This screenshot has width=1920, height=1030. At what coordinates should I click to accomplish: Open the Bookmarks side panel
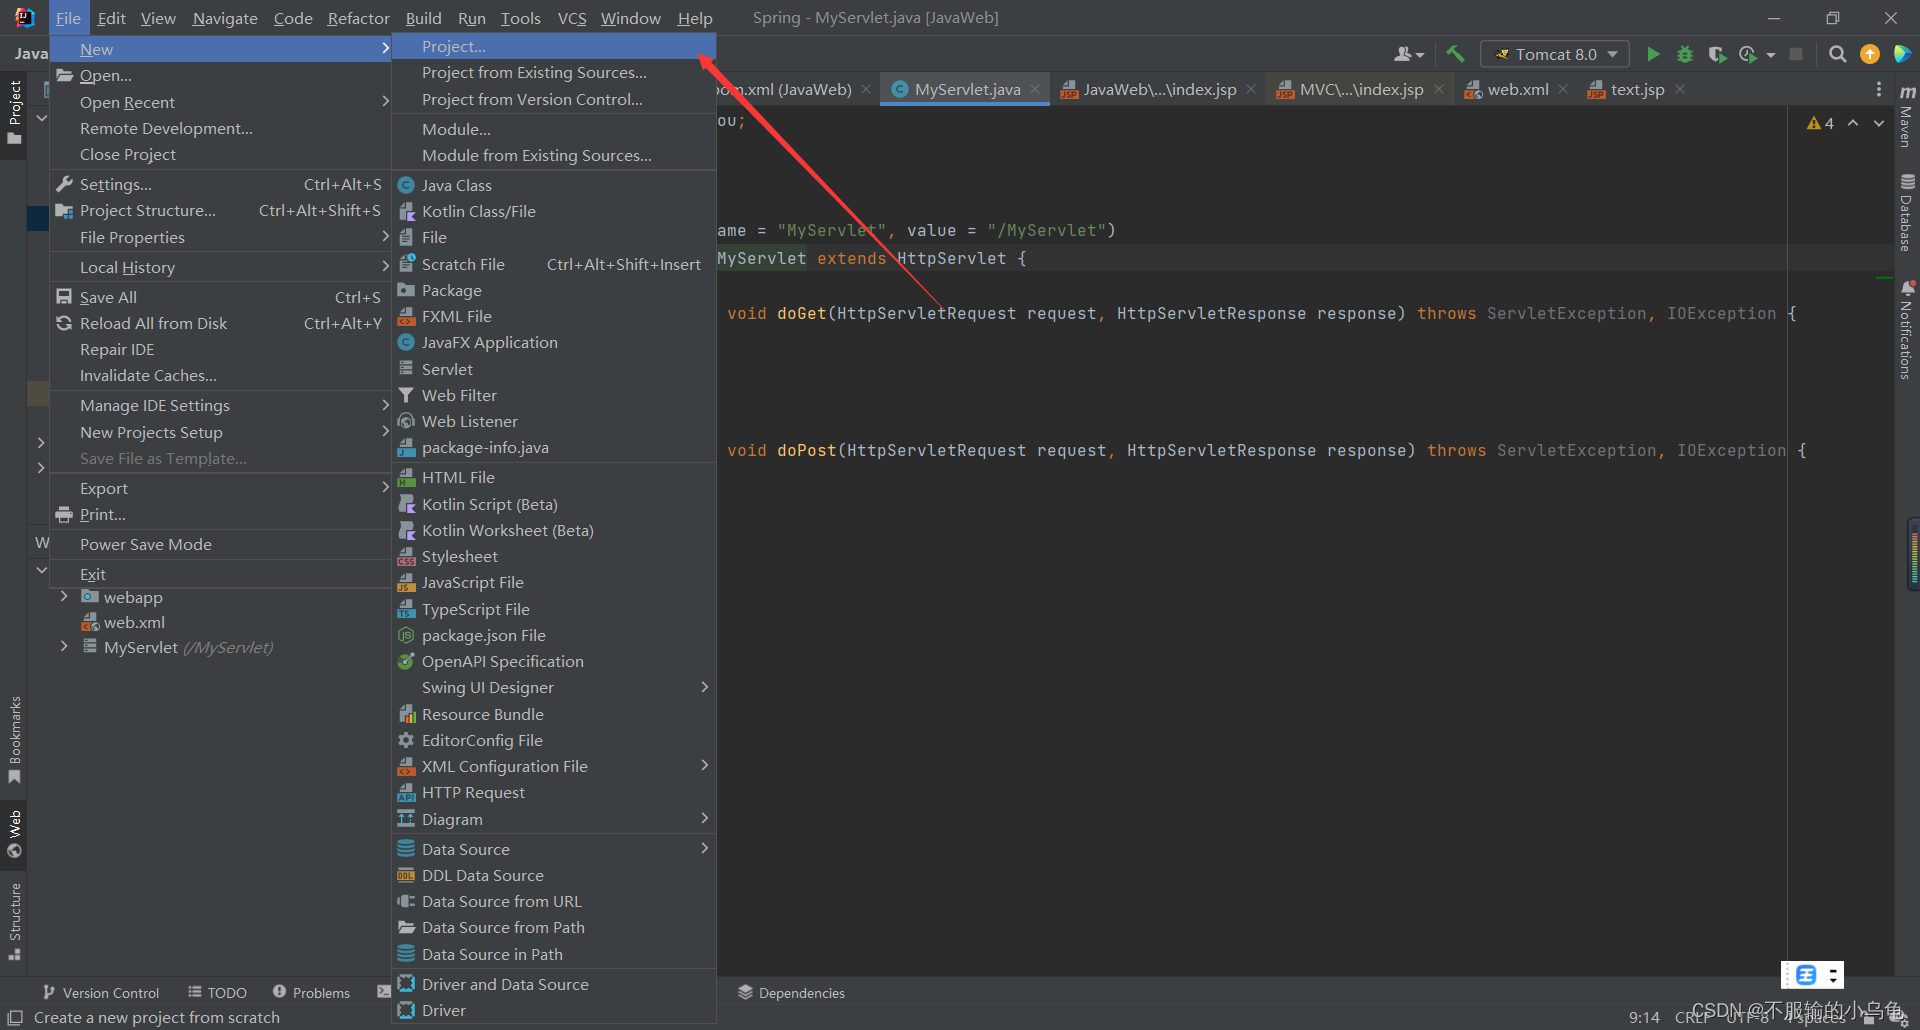point(14,740)
